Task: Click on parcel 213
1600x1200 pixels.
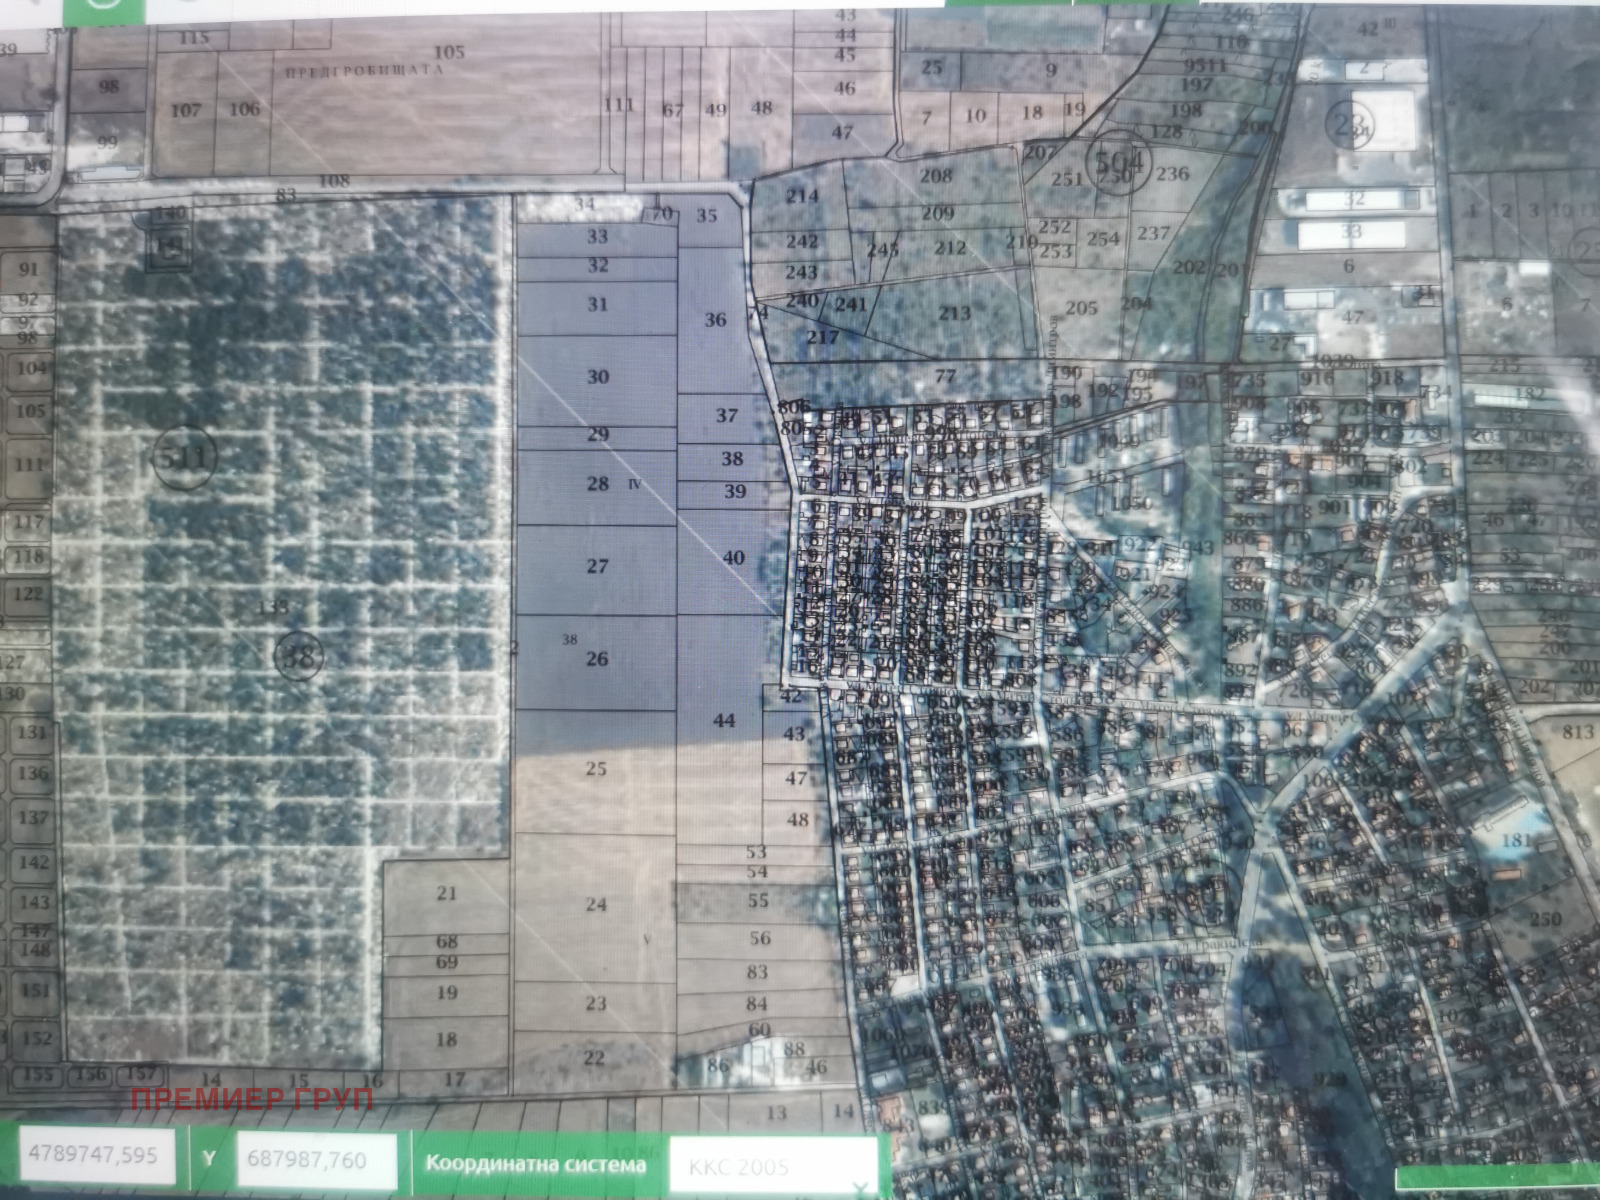Action: [954, 313]
